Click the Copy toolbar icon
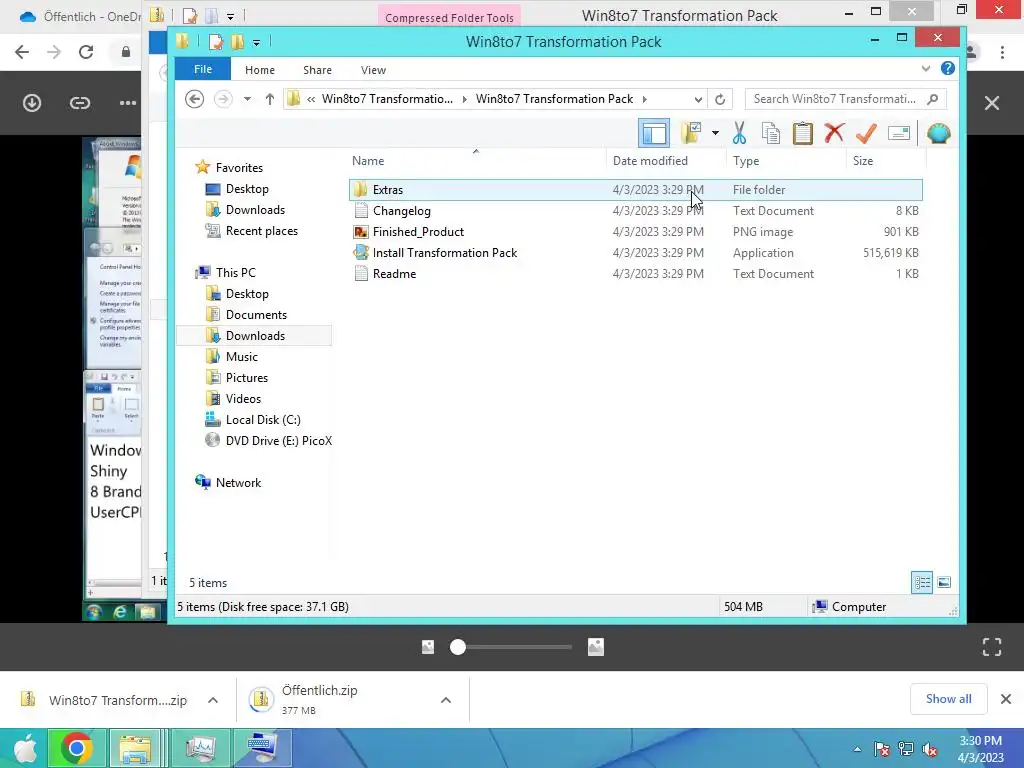This screenshot has height=768, width=1024. click(x=771, y=133)
